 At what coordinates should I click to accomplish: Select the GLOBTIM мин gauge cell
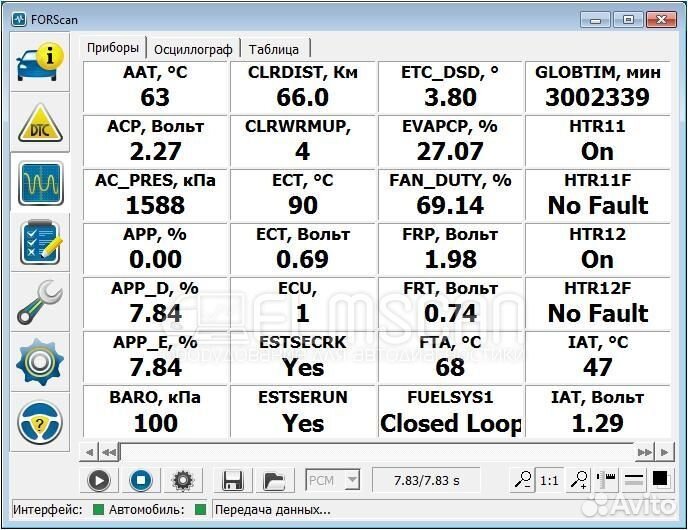(598, 86)
